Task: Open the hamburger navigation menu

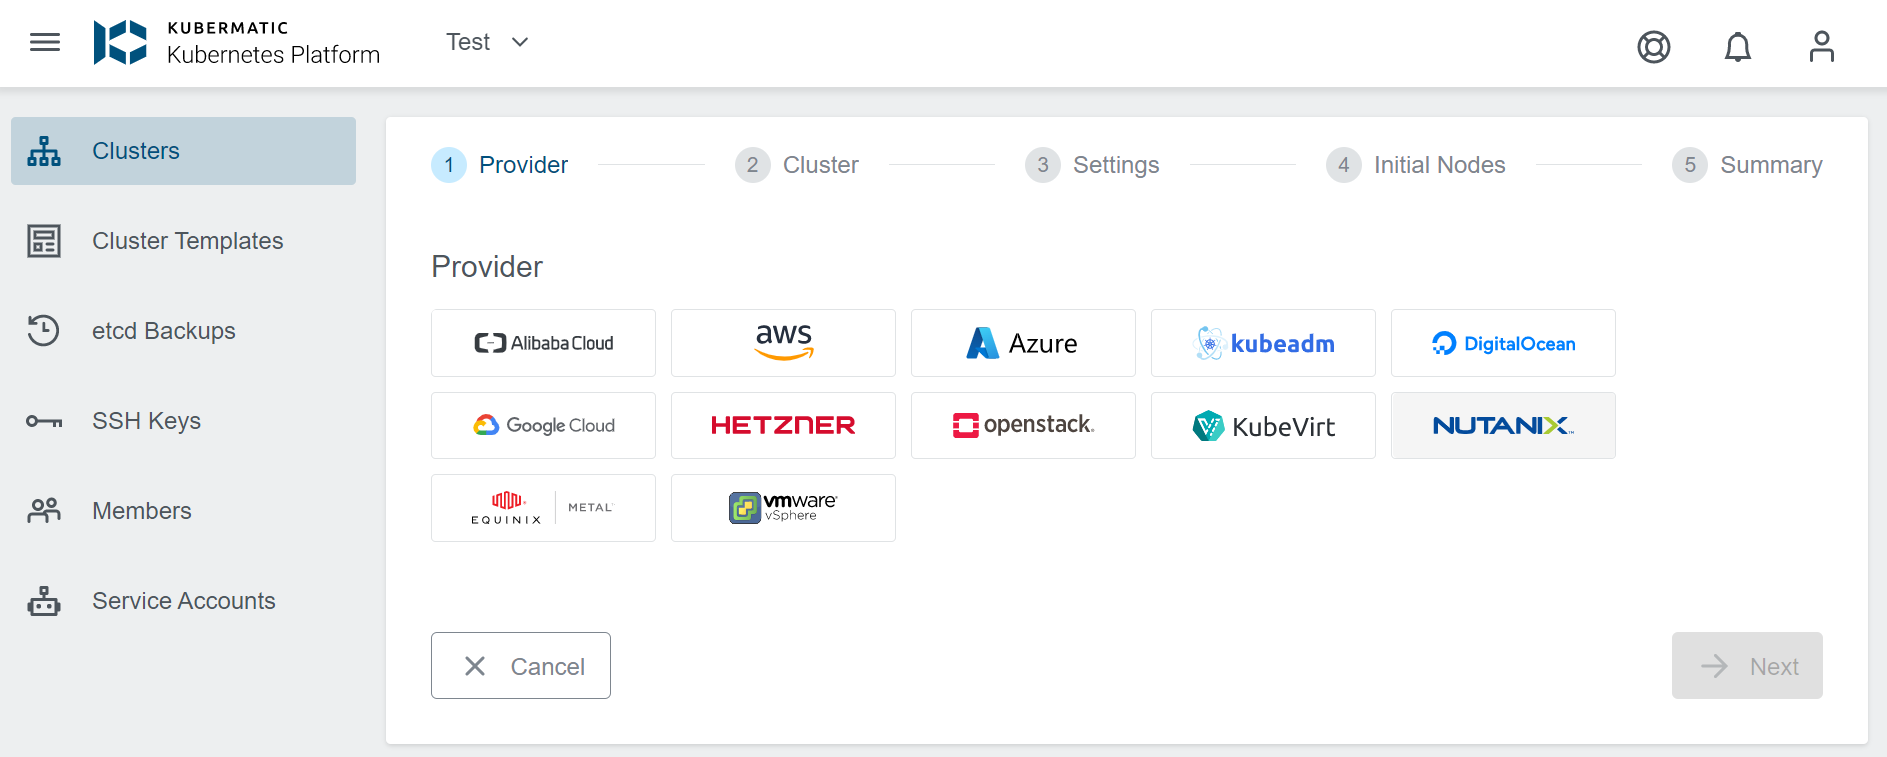Action: [x=45, y=42]
